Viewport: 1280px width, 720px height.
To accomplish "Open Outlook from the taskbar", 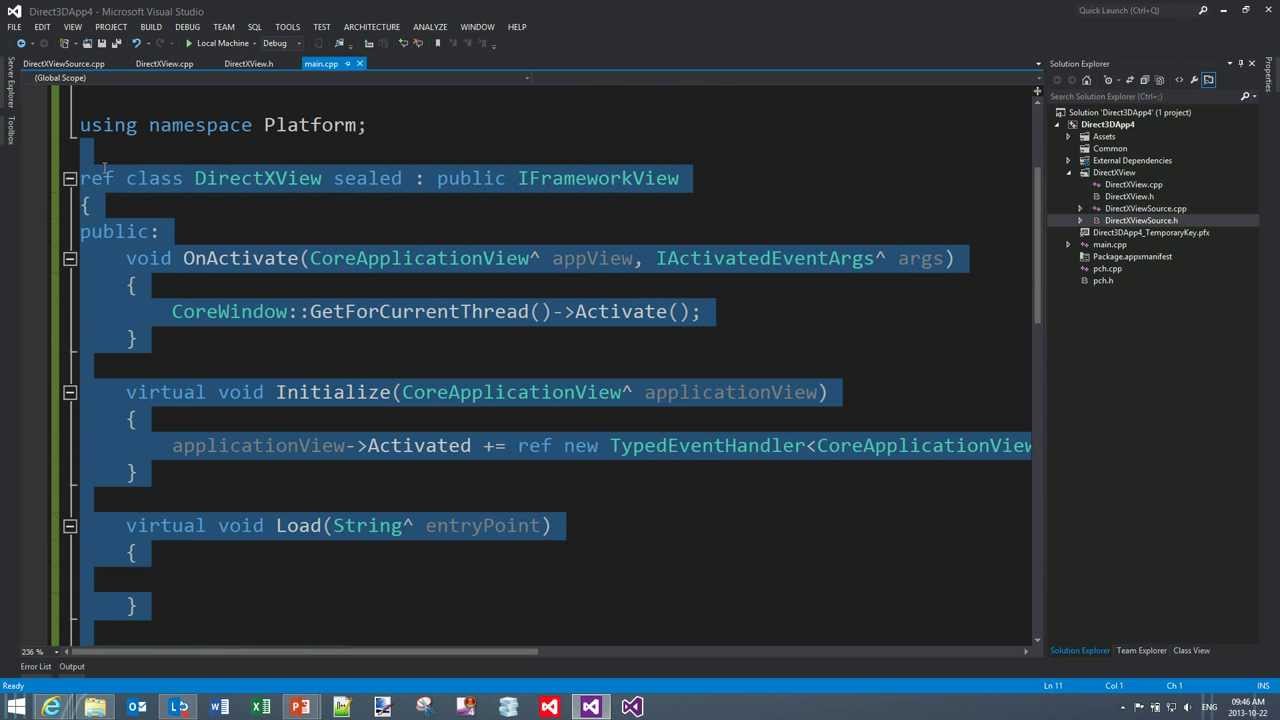I will (137, 707).
